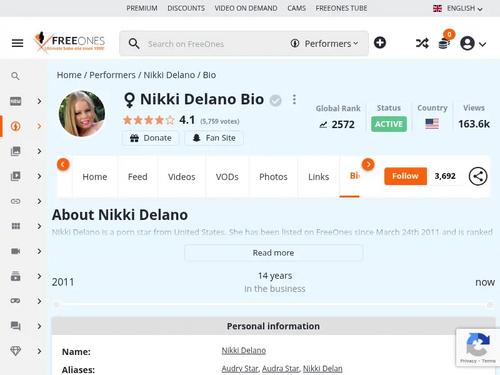Image resolution: width=500 pixels, height=375 pixels.
Task: Click the reCAPTCHA badge
Action: 478,348
